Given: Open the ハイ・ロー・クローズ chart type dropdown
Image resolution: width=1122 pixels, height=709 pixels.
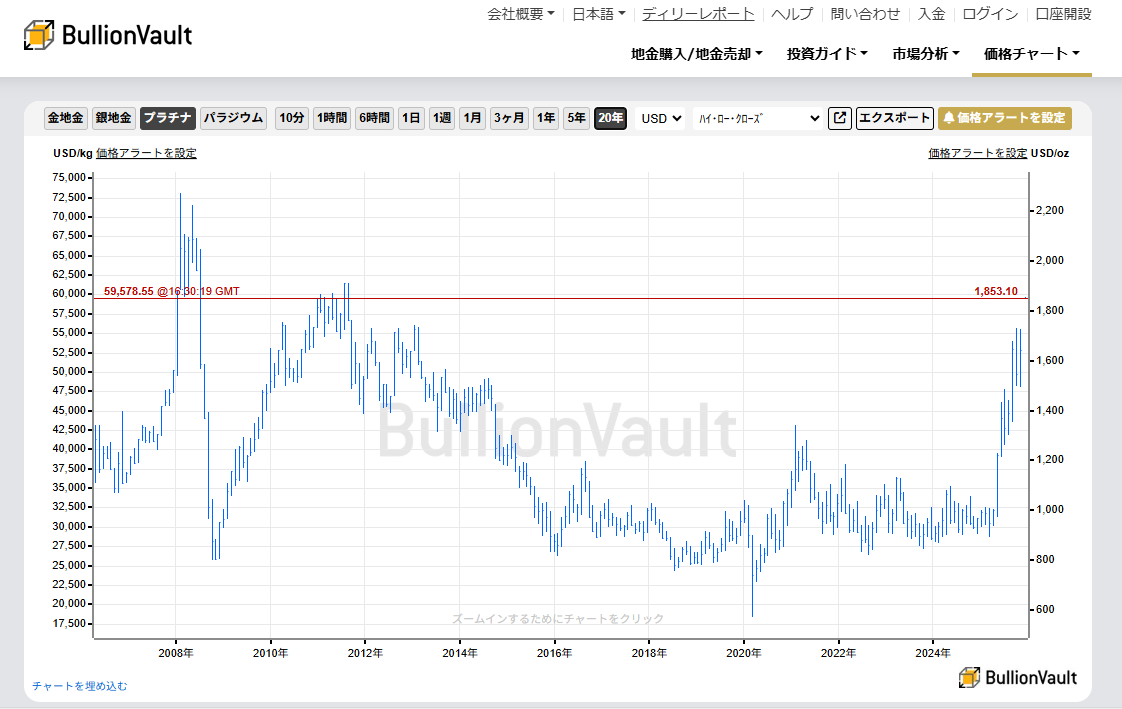Looking at the screenshot, I should coord(758,119).
